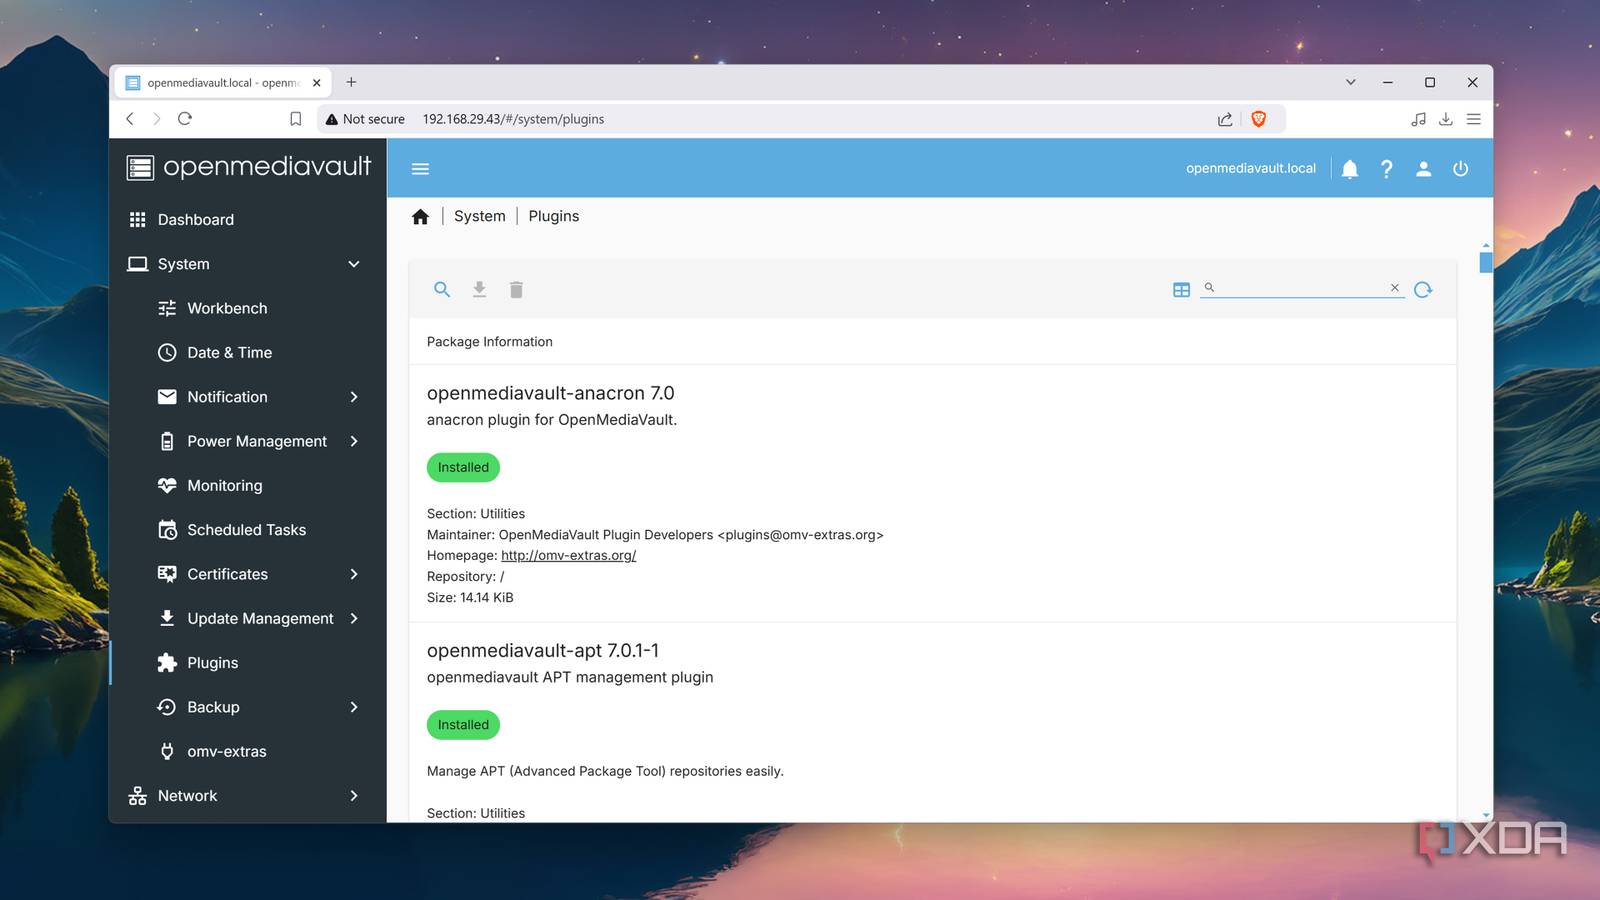The width and height of the screenshot is (1600, 900).
Task: Click the Plugins breadcrumb
Action: (554, 216)
